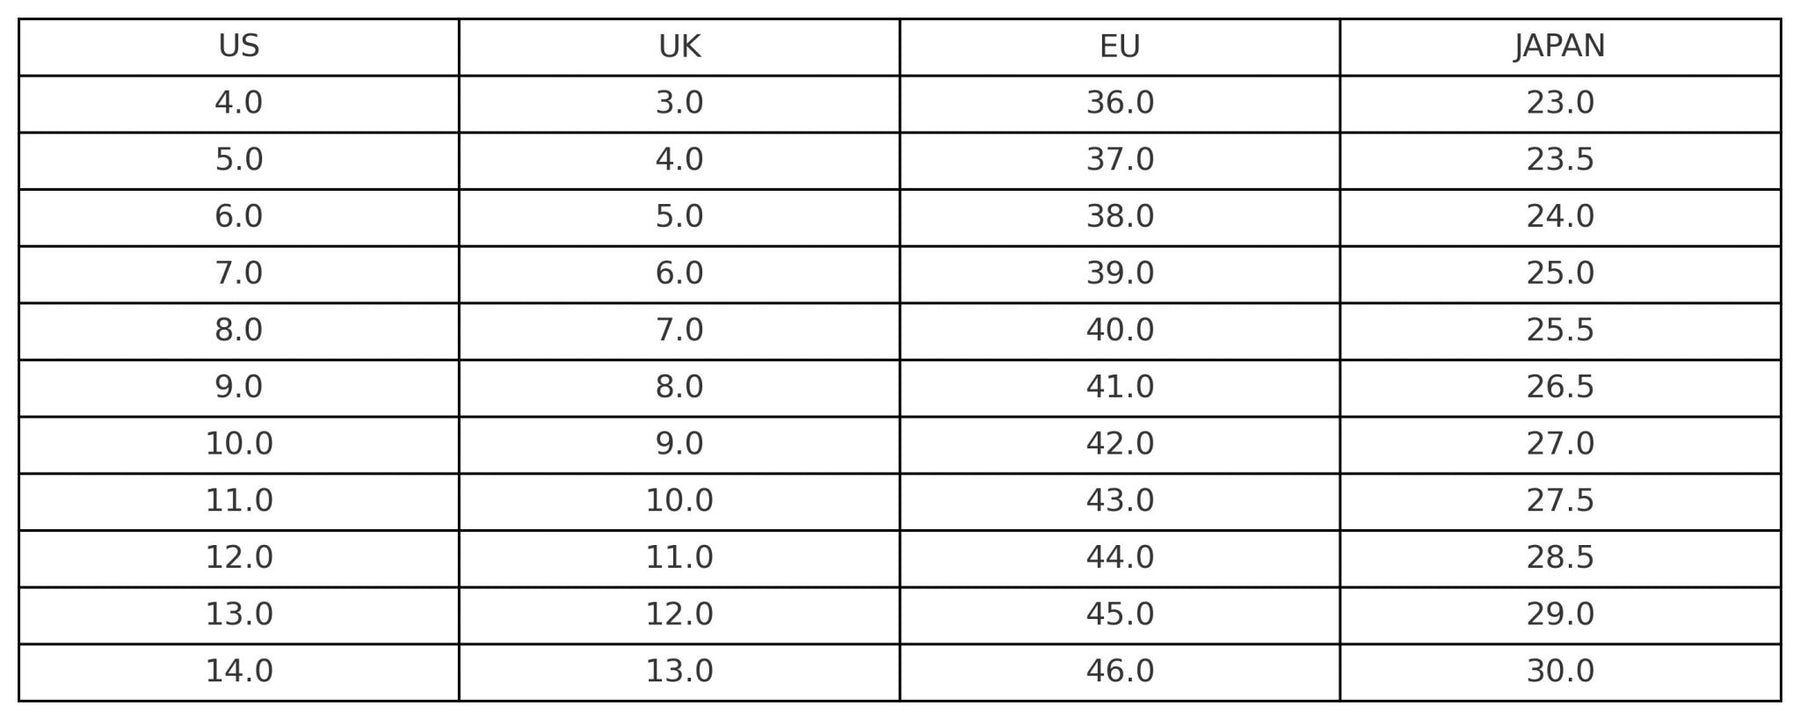Click the US column header
Image resolution: width=1800 pixels, height=720 pixels.
tap(239, 47)
